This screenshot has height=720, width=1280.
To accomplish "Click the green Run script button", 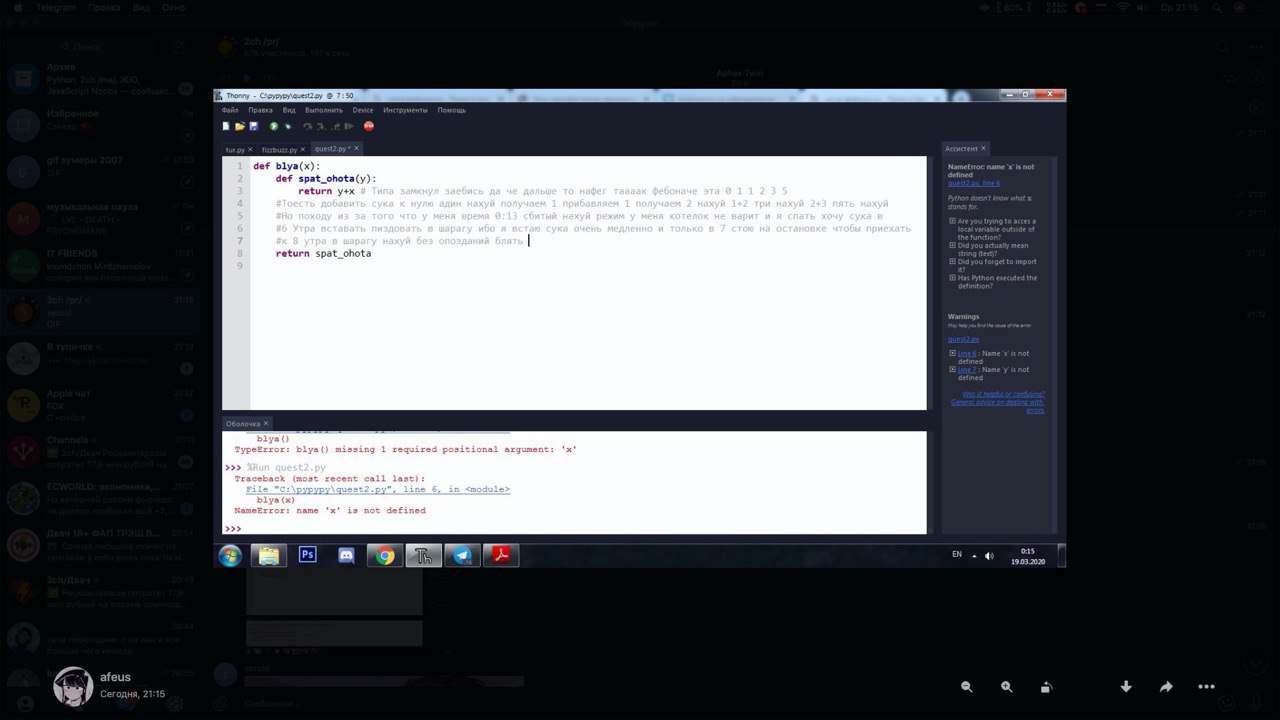I will [274, 126].
